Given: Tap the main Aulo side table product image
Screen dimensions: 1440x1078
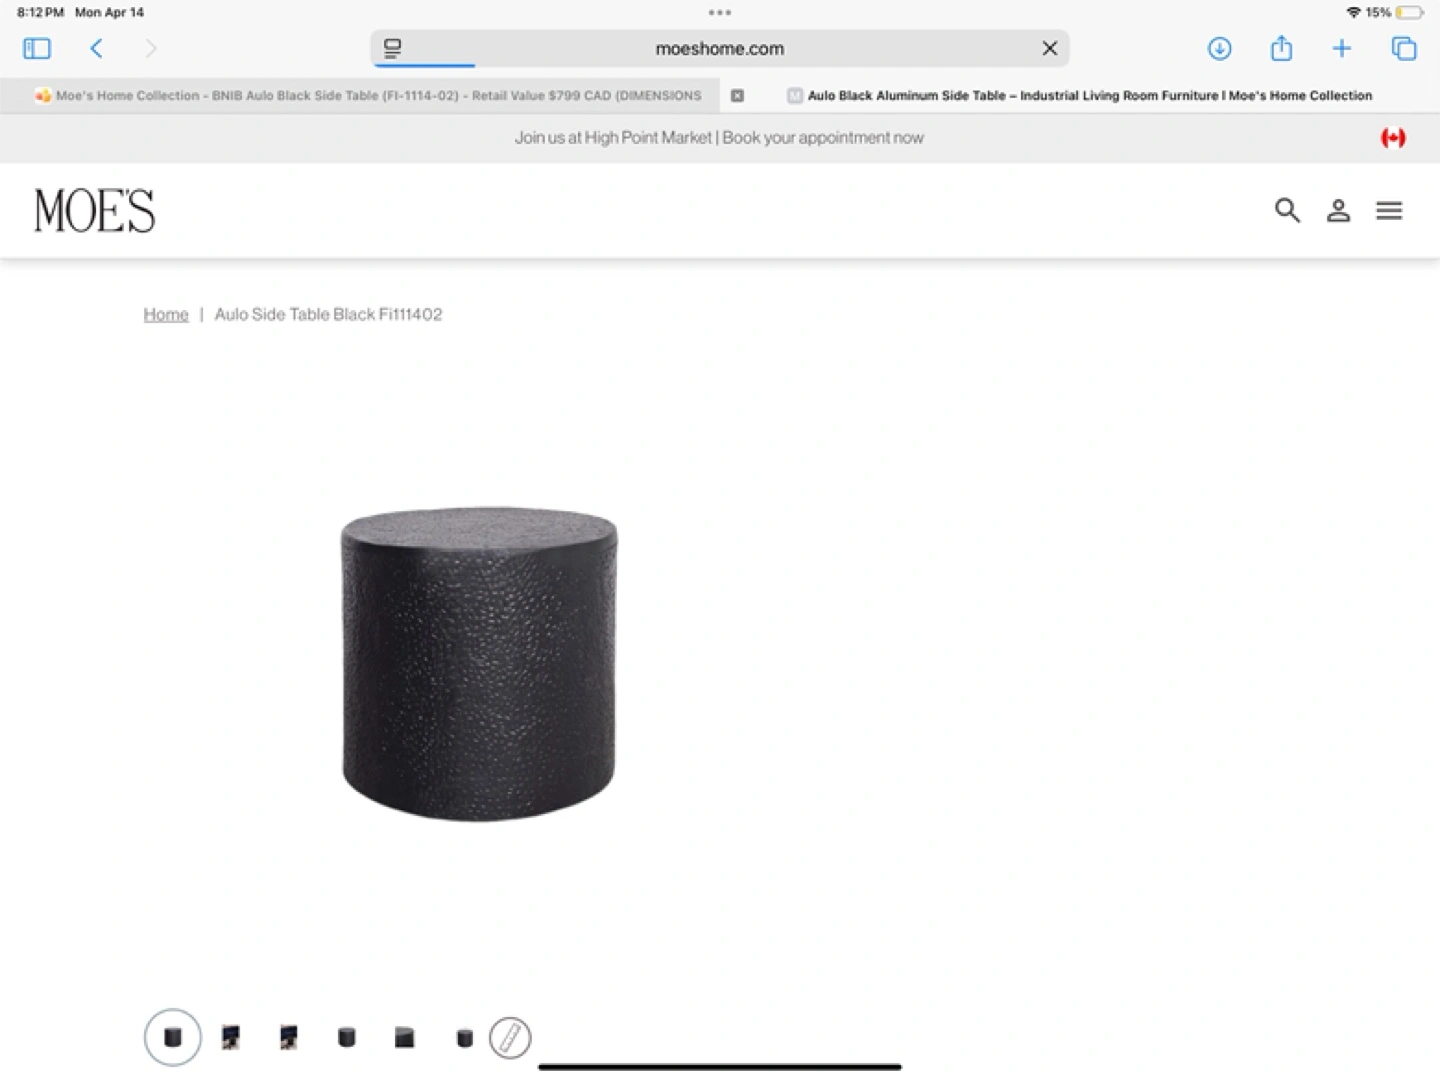Looking at the screenshot, I should [x=479, y=664].
